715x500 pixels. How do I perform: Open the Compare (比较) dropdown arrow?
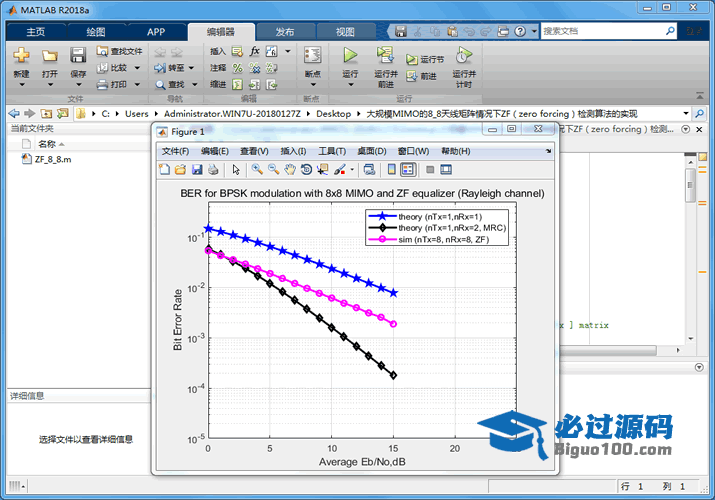[x=137, y=68]
